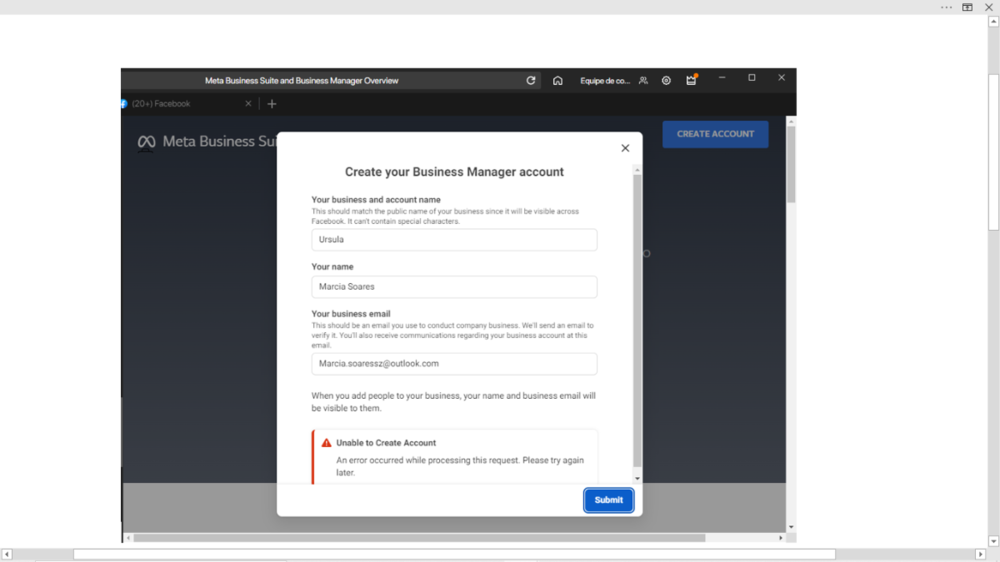Click the warning triangle icon in the error box
Screen dimensions: 1000x562
point(327,443)
